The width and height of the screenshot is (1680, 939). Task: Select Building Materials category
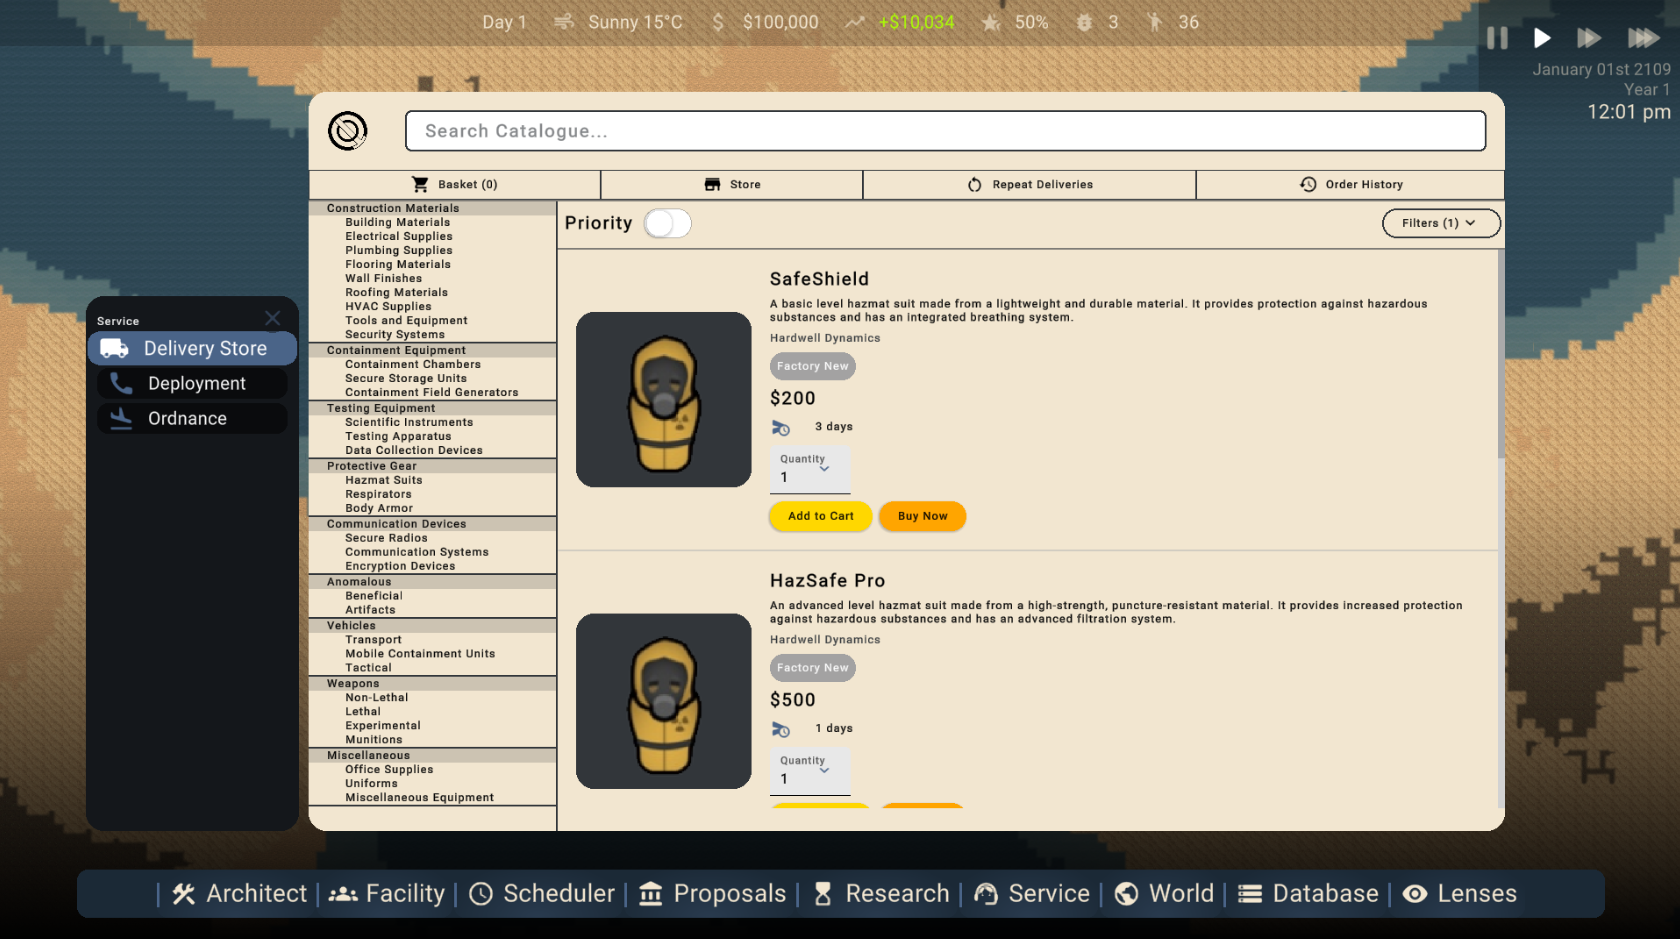coord(398,222)
